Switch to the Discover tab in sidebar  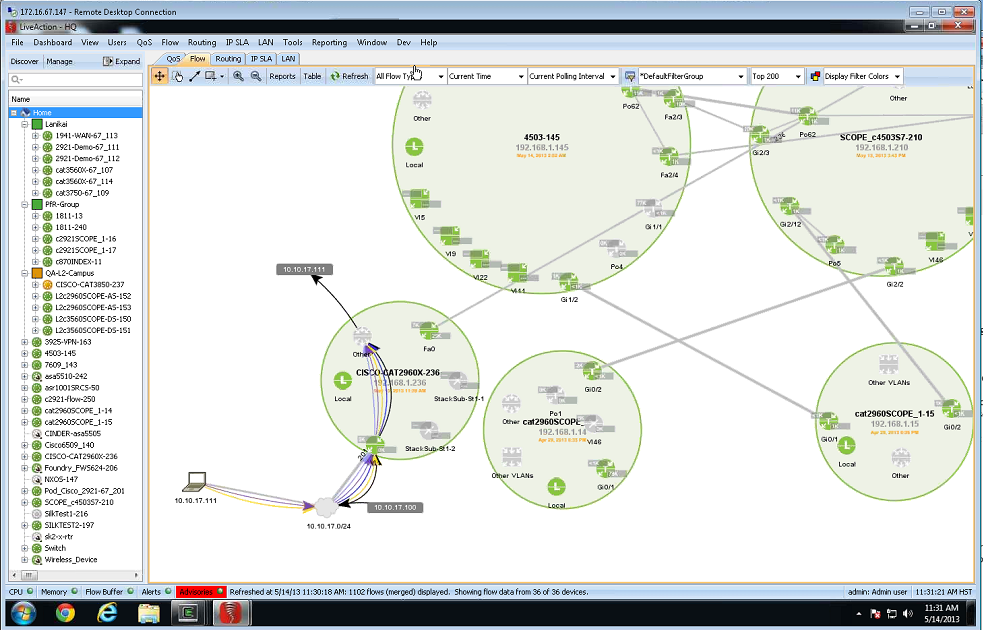tap(24, 61)
